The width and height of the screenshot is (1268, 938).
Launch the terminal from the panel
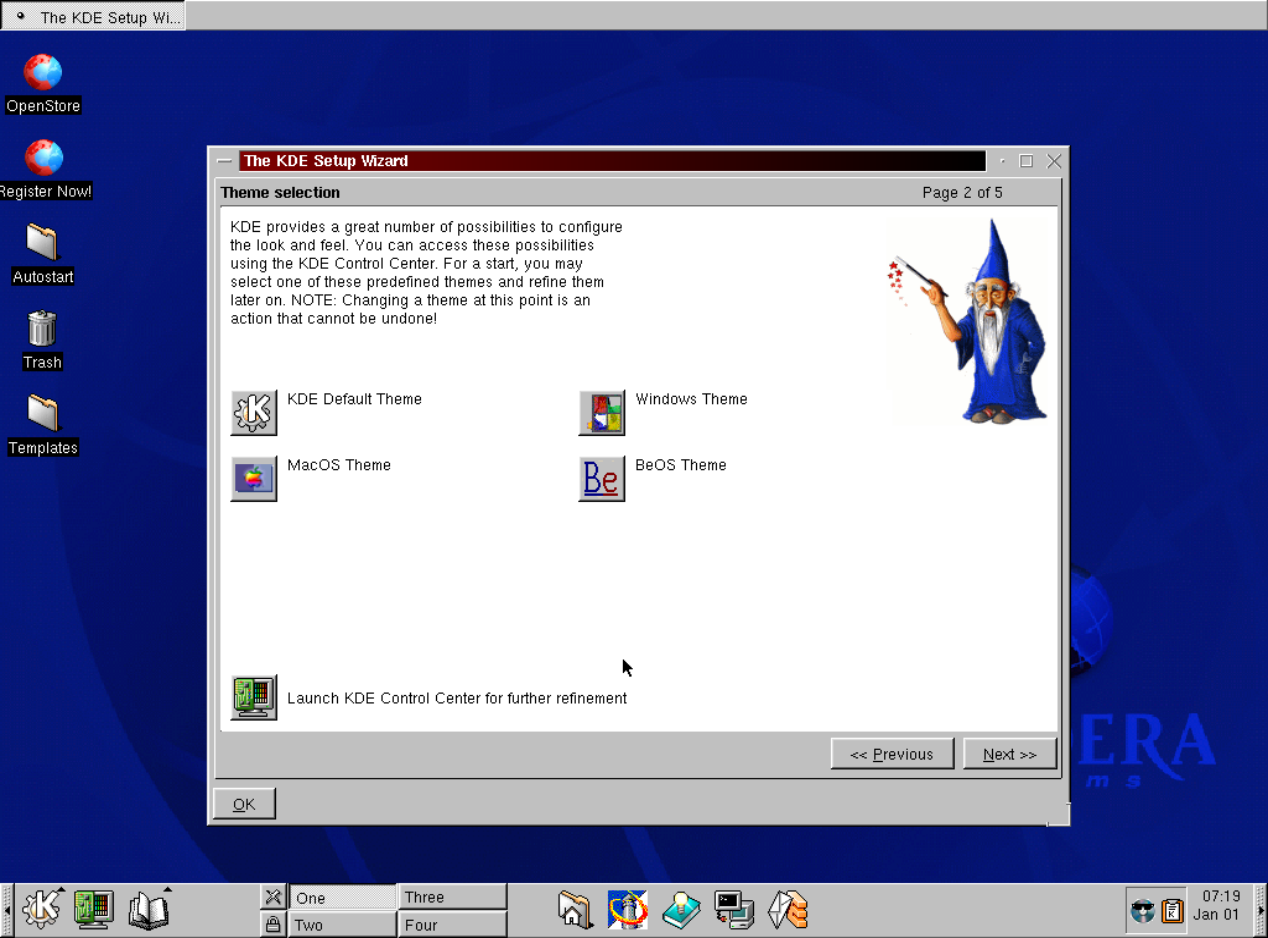(x=734, y=909)
